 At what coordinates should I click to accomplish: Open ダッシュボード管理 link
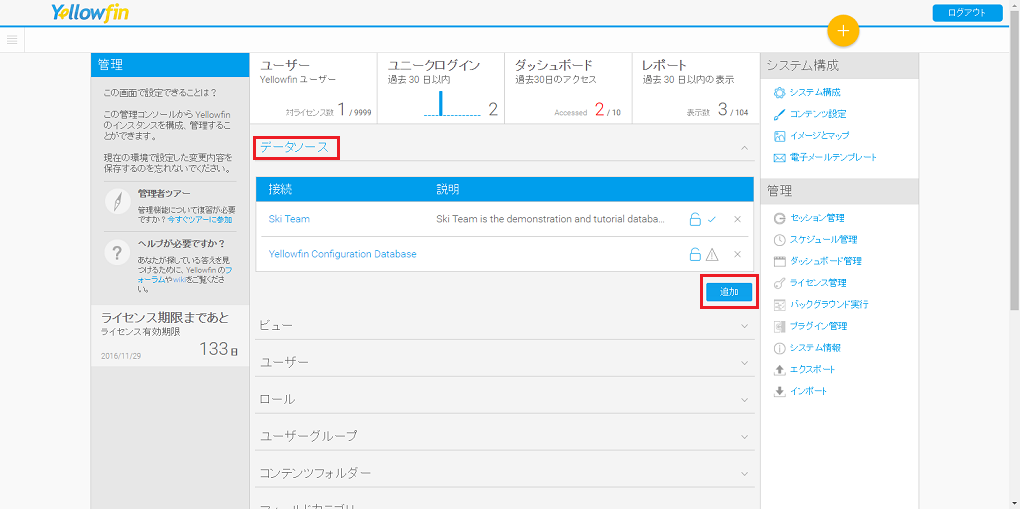click(x=825, y=261)
